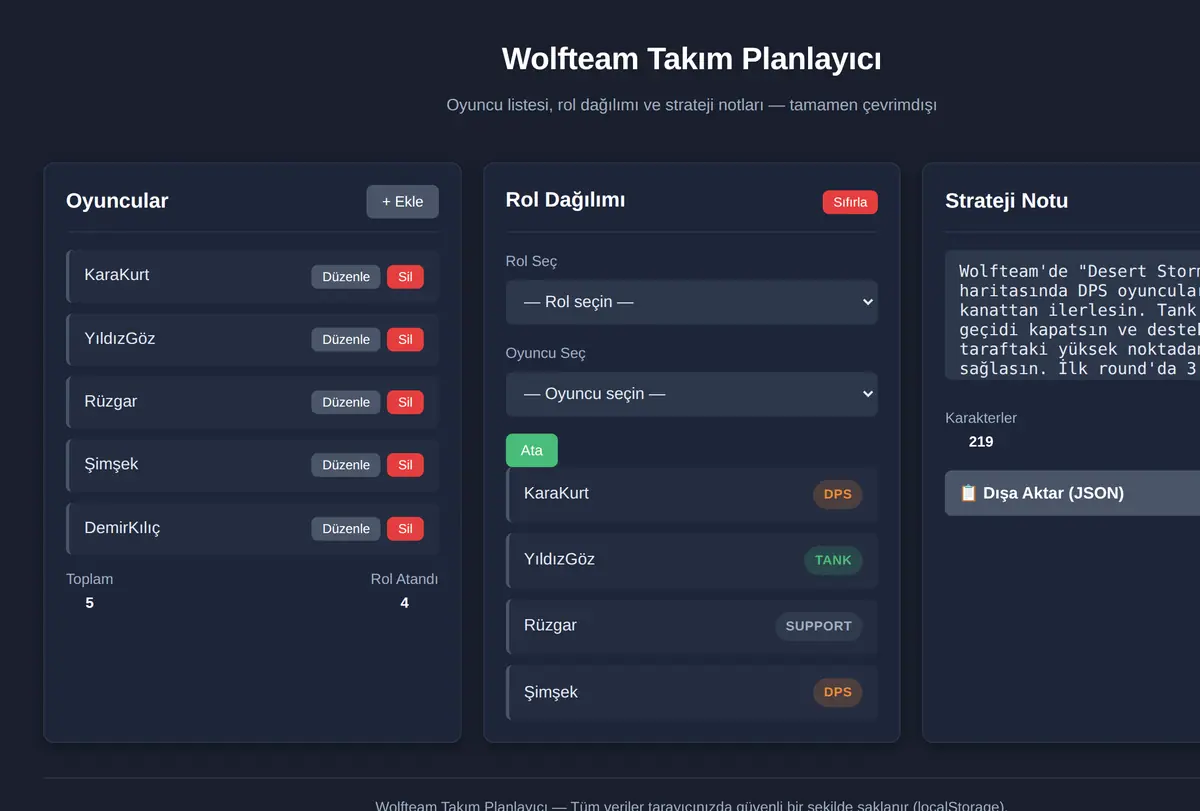Edit YıldızGöz using Düzenle
1200x811 pixels.
346,339
